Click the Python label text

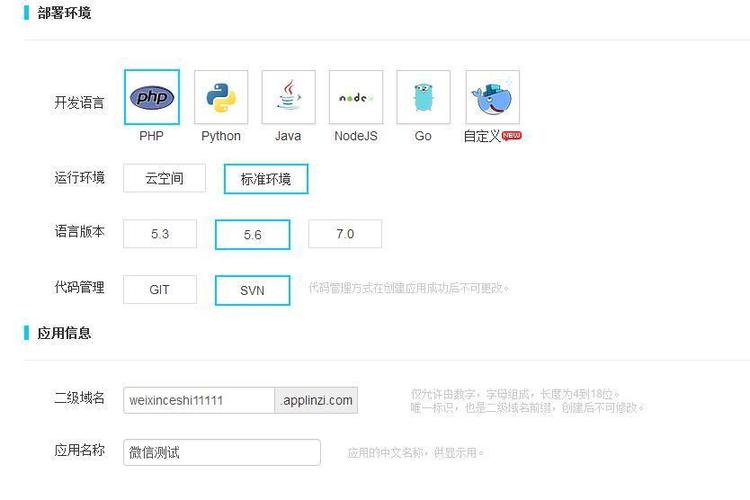(x=221, y=136)
